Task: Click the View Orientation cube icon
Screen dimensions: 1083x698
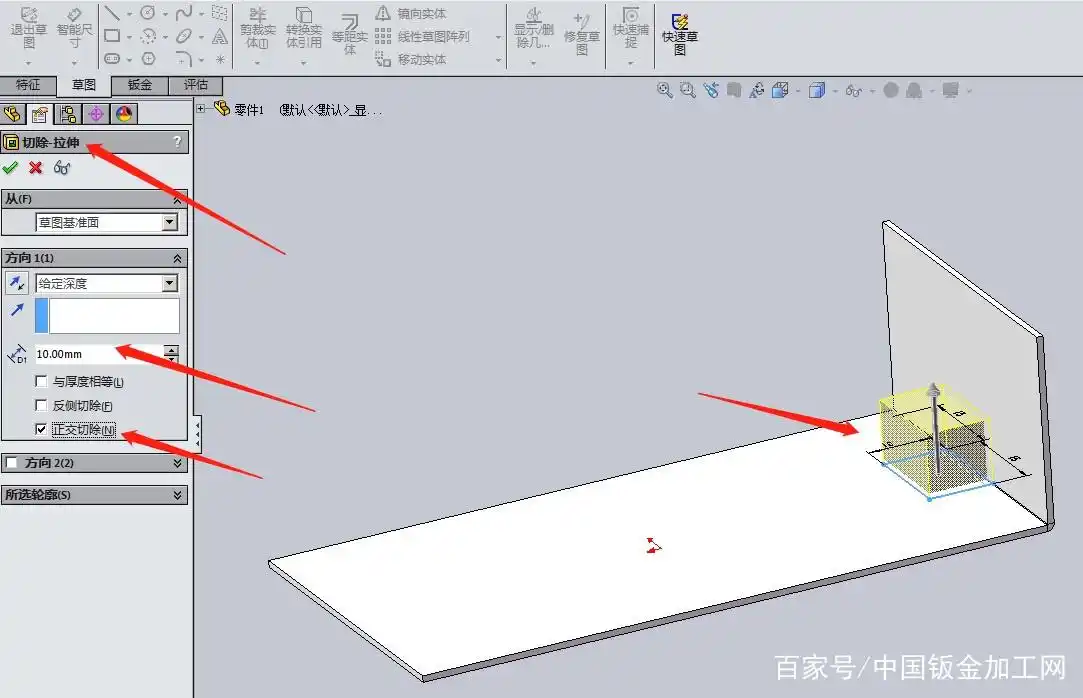Action: 780,90
